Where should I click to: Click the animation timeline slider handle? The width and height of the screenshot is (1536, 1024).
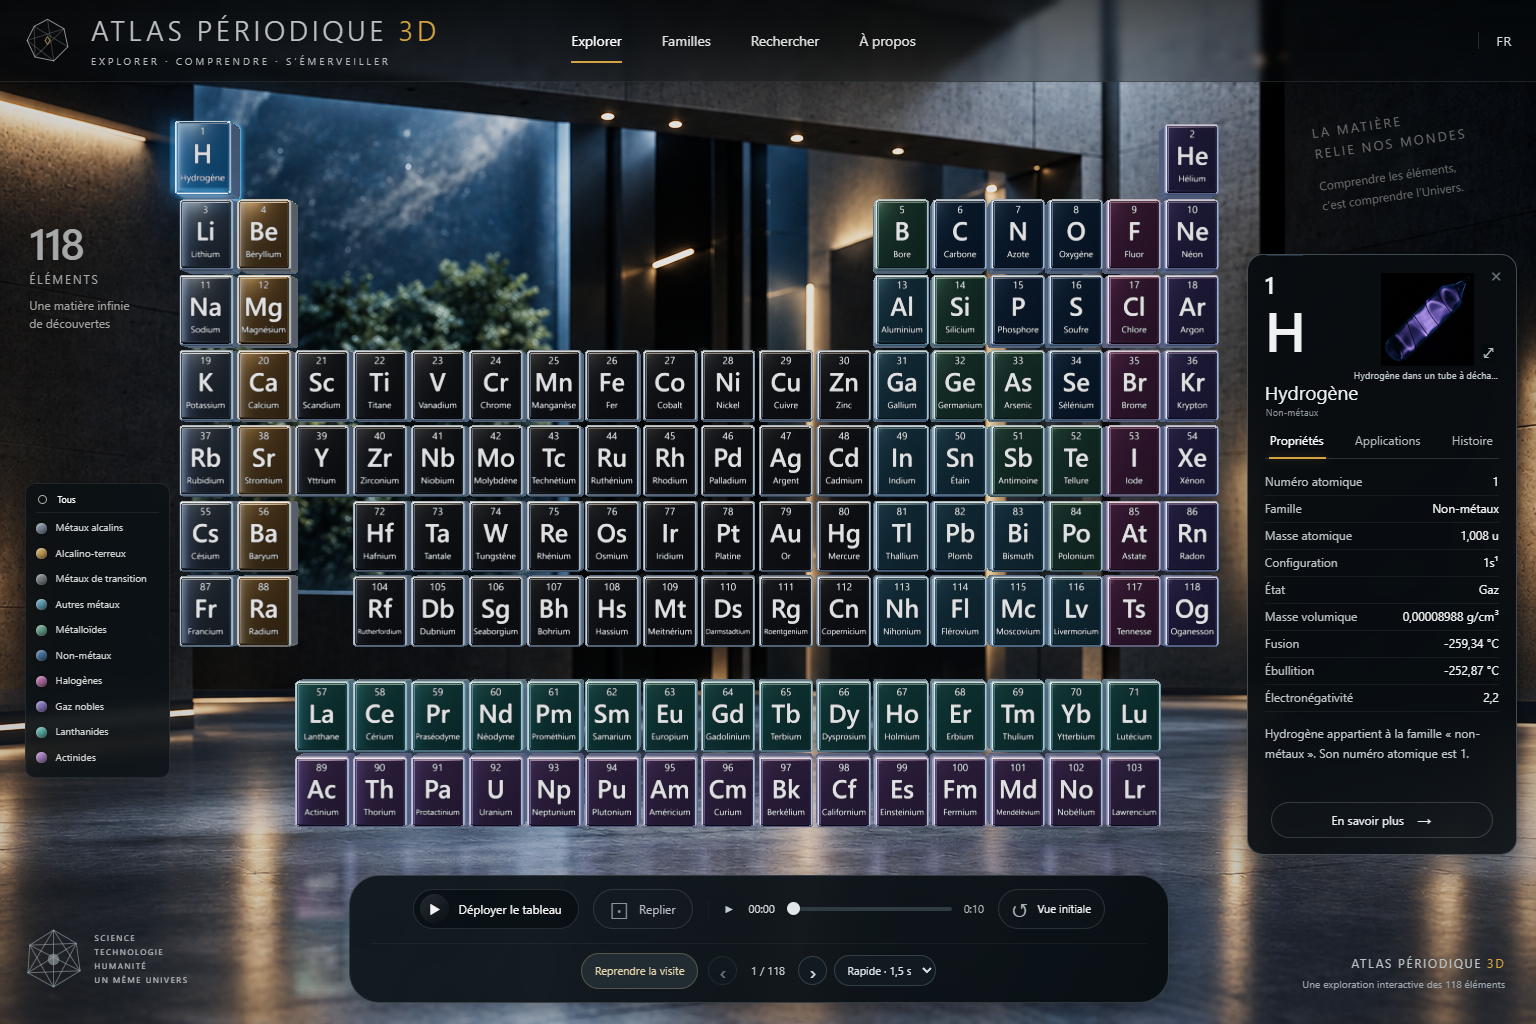[x=794, y=909]
